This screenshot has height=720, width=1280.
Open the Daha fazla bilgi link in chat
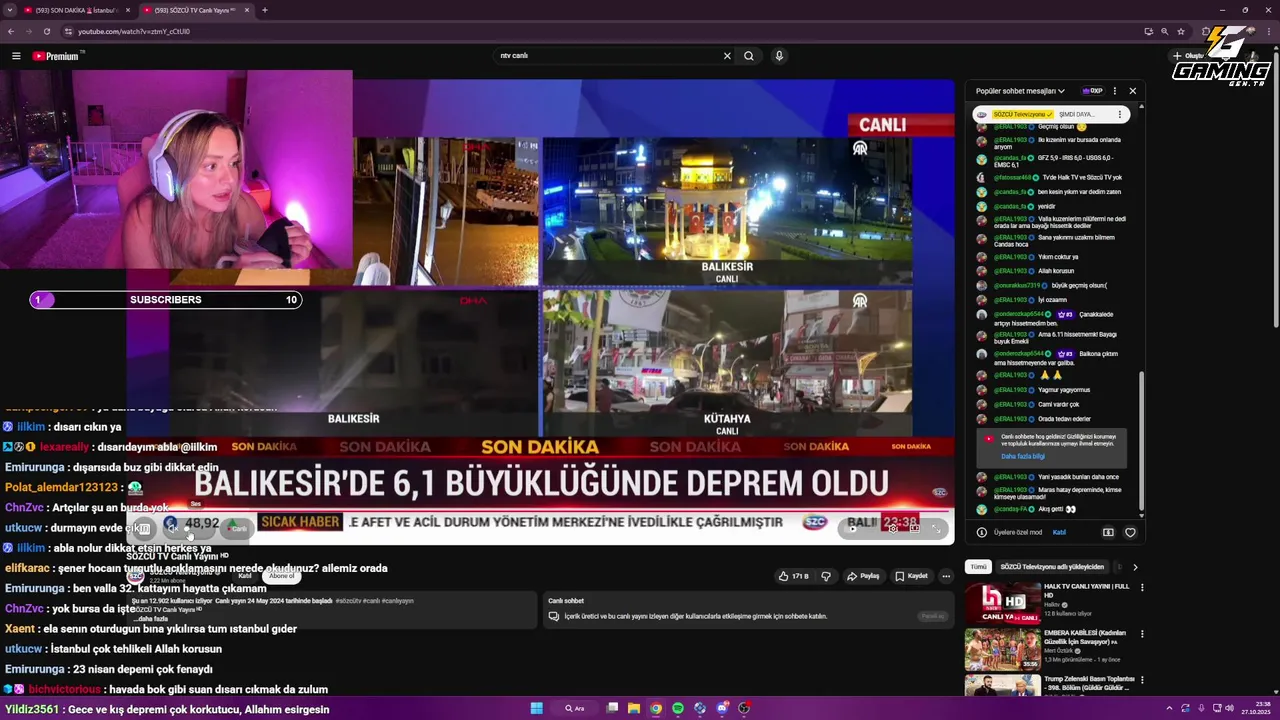[1023, 456]
